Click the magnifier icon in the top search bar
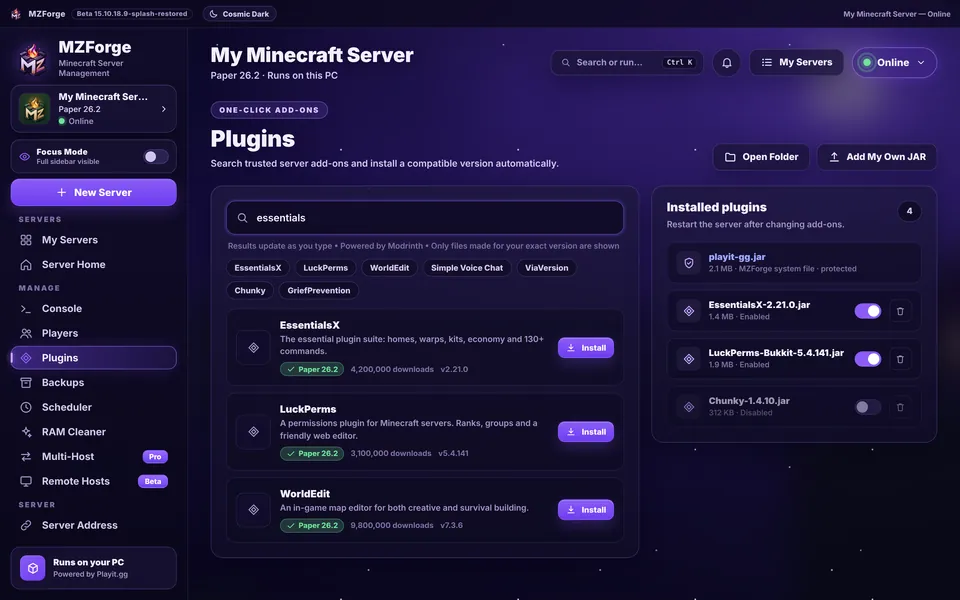 (x=566, y=62)
